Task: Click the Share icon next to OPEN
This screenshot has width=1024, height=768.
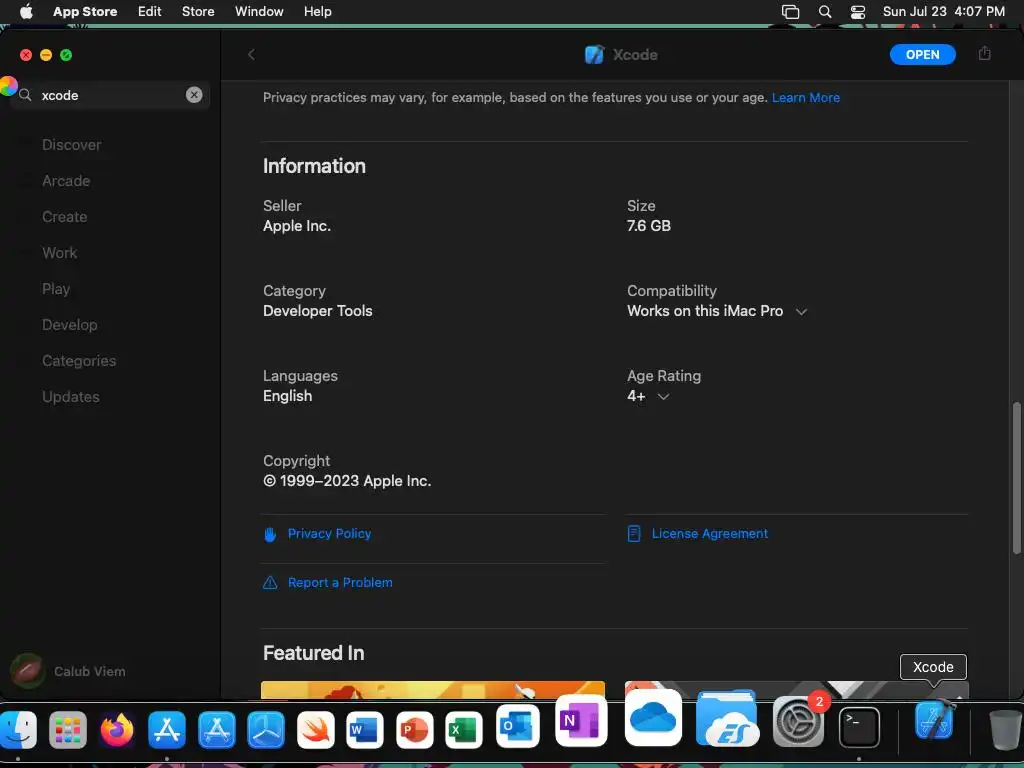Action: [x=984, y=54]
